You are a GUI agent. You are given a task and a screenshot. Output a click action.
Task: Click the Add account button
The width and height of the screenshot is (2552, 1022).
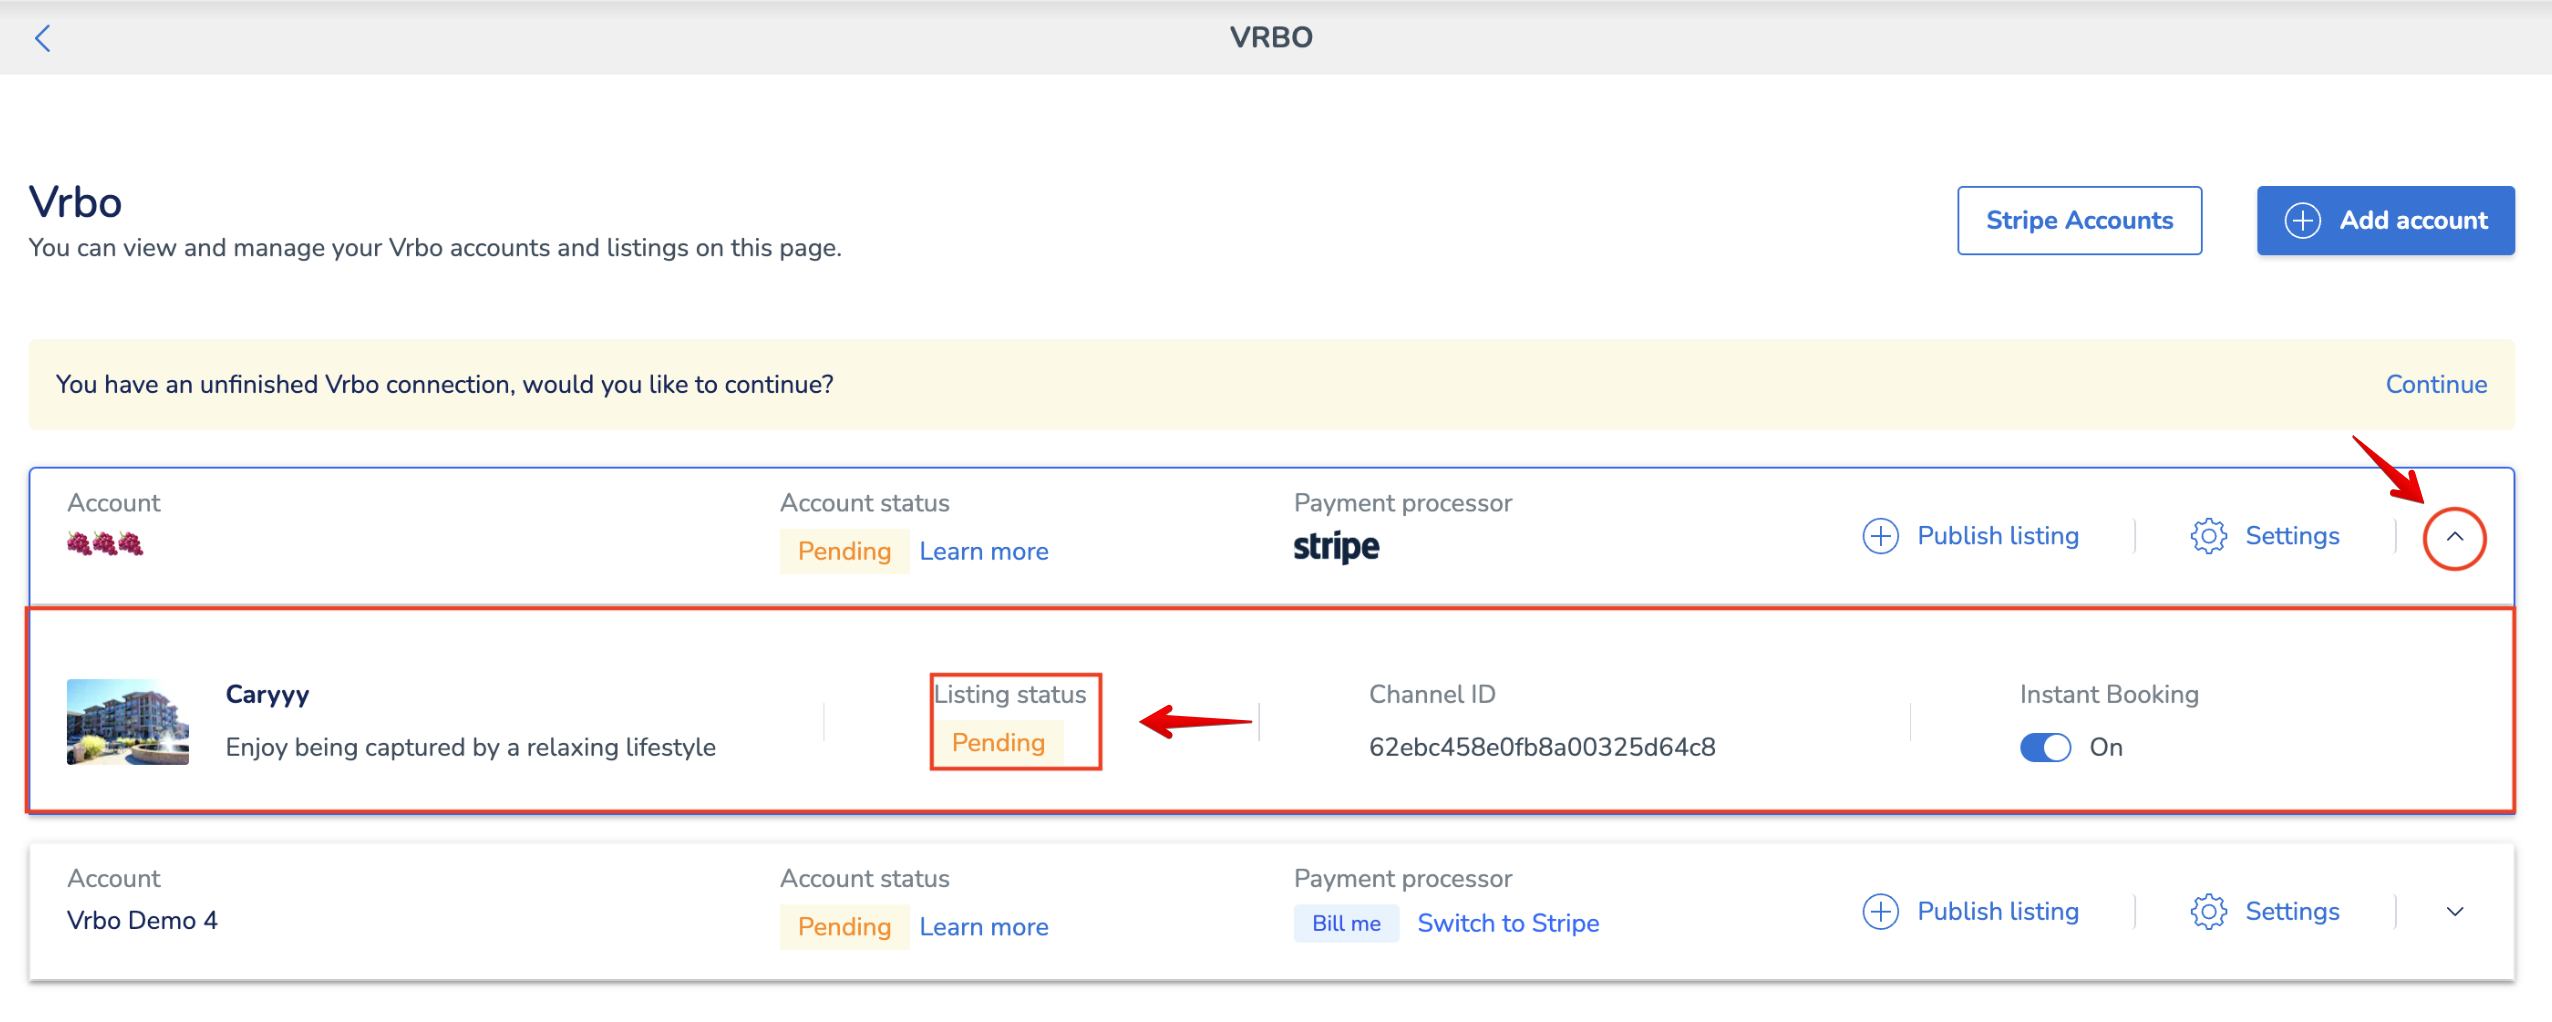coord(2385,220)
